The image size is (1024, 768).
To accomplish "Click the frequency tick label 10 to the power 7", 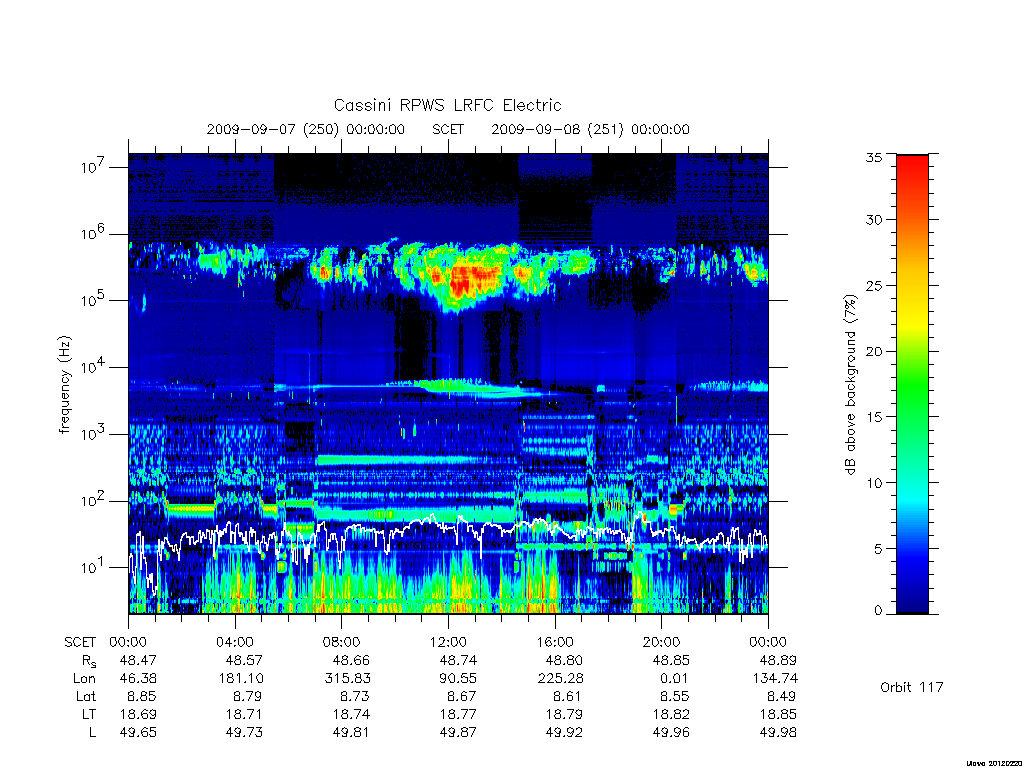I will click(93, 167).
